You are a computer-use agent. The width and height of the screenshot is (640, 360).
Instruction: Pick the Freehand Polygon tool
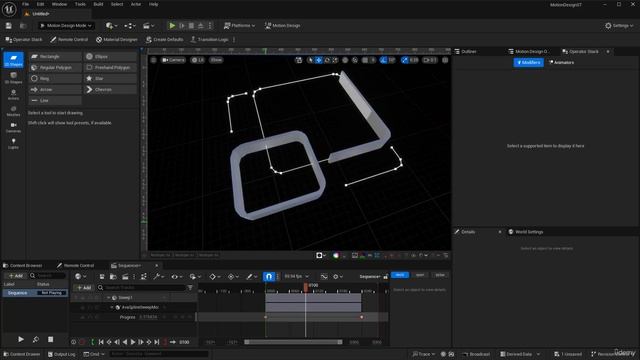coord(110,67)
